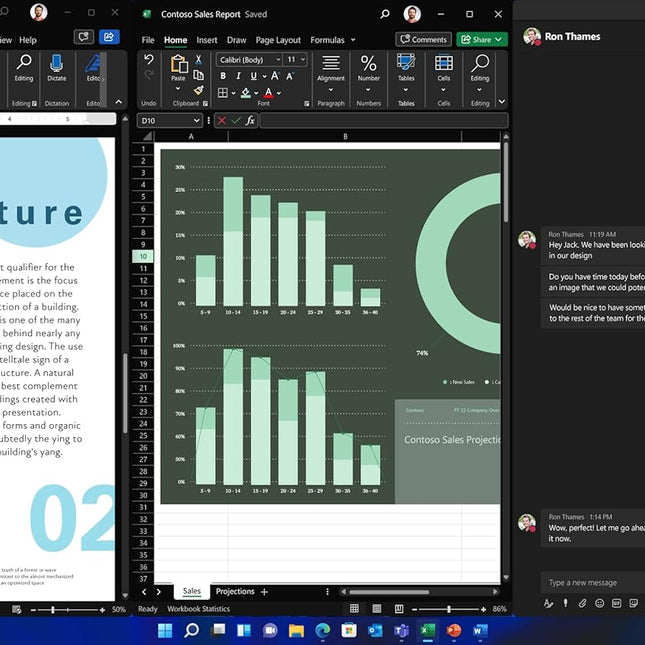Image resolution: width=645 pixels, height=645 pixels.
Task: Switch to Page Layout view in status bar
Action: tap(376, 608)
